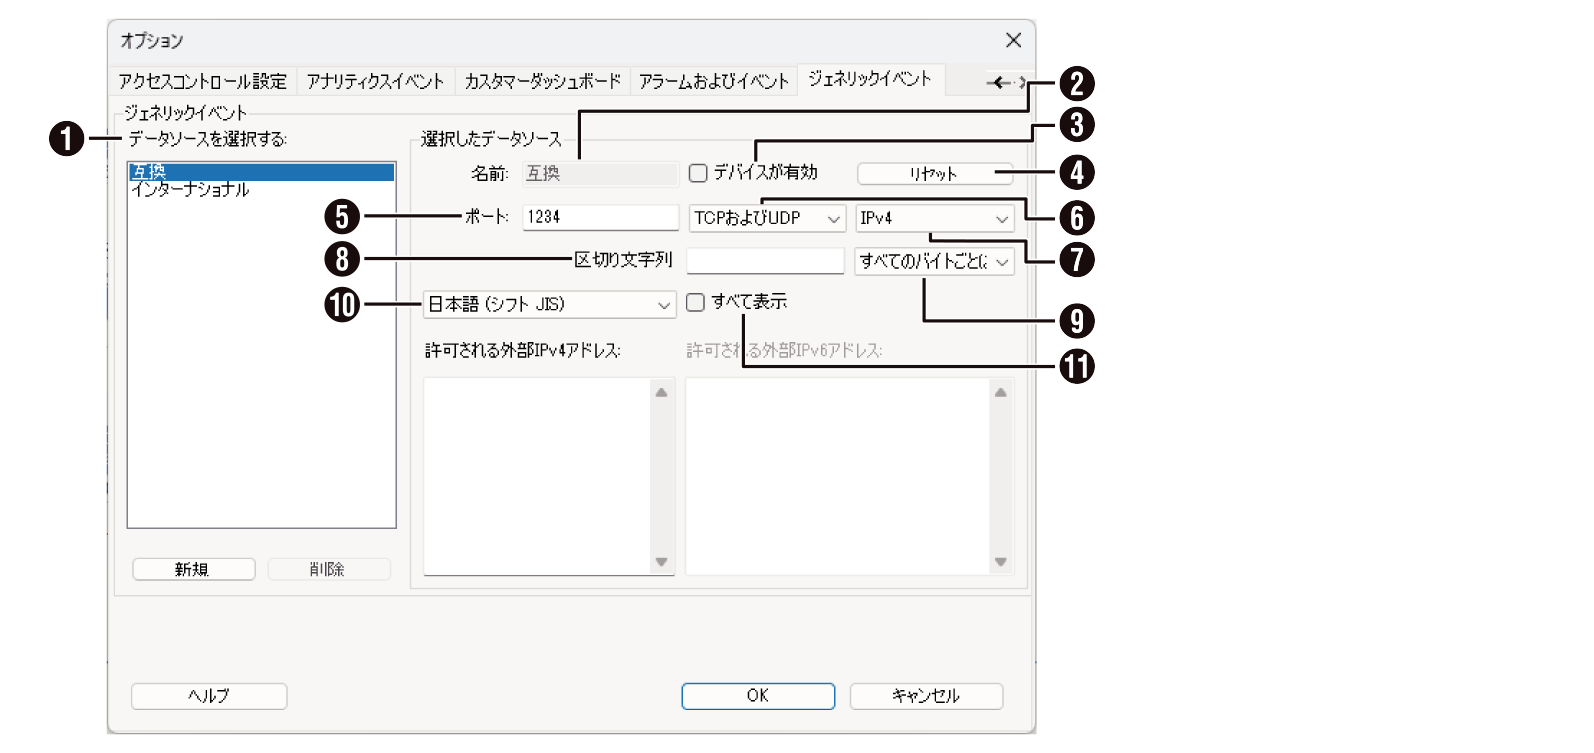The height and width of the screenshot is (753, 1594).
Task: Confirm settings with the OK button
Action: 757,696
